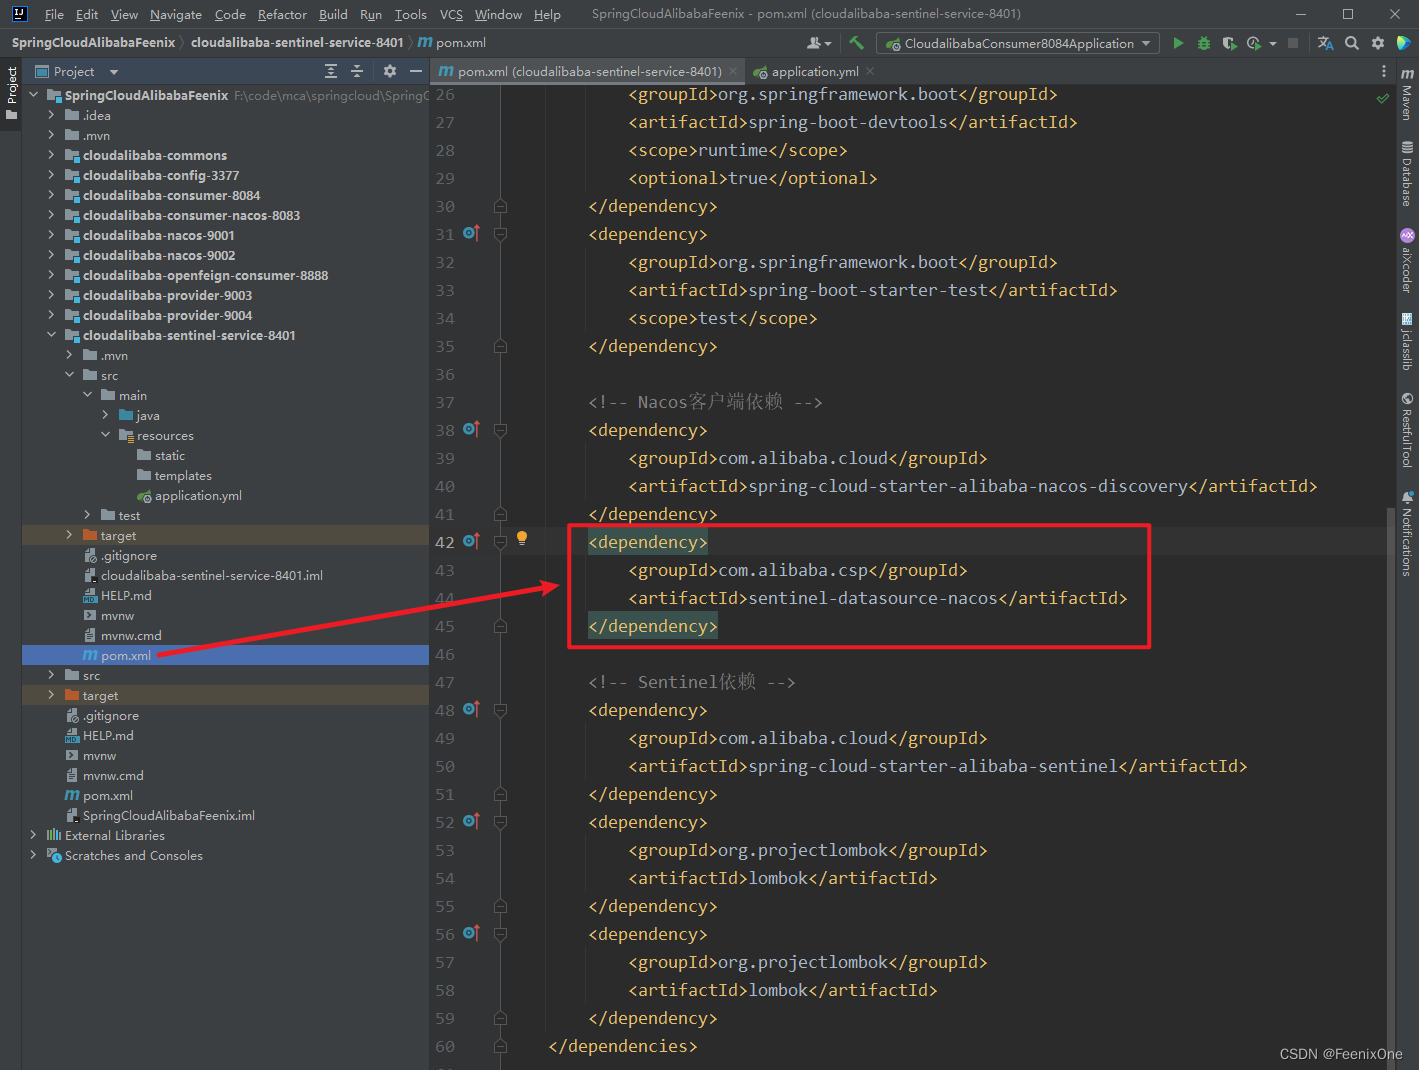Place cursor on sentinel-datasource-nacos artifactId line

click(877, 598)
